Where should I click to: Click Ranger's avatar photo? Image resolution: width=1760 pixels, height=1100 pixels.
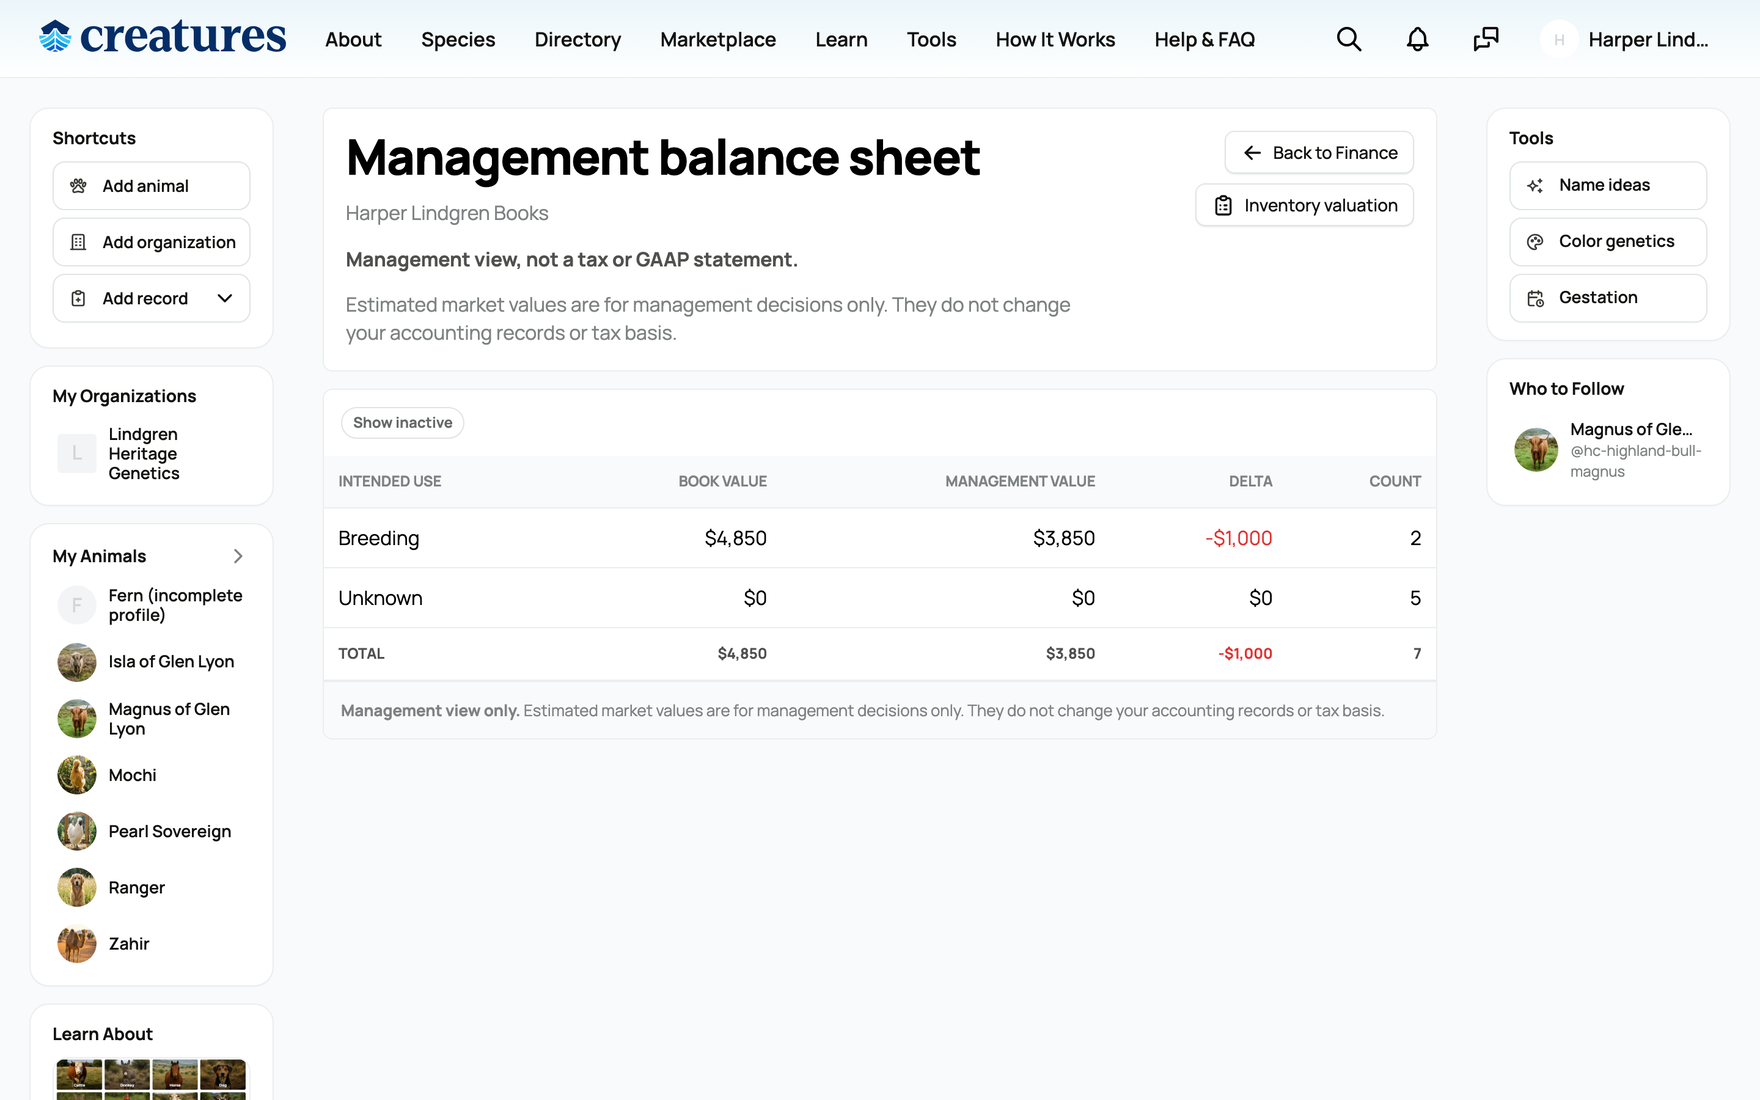click(x=77, y=887)
